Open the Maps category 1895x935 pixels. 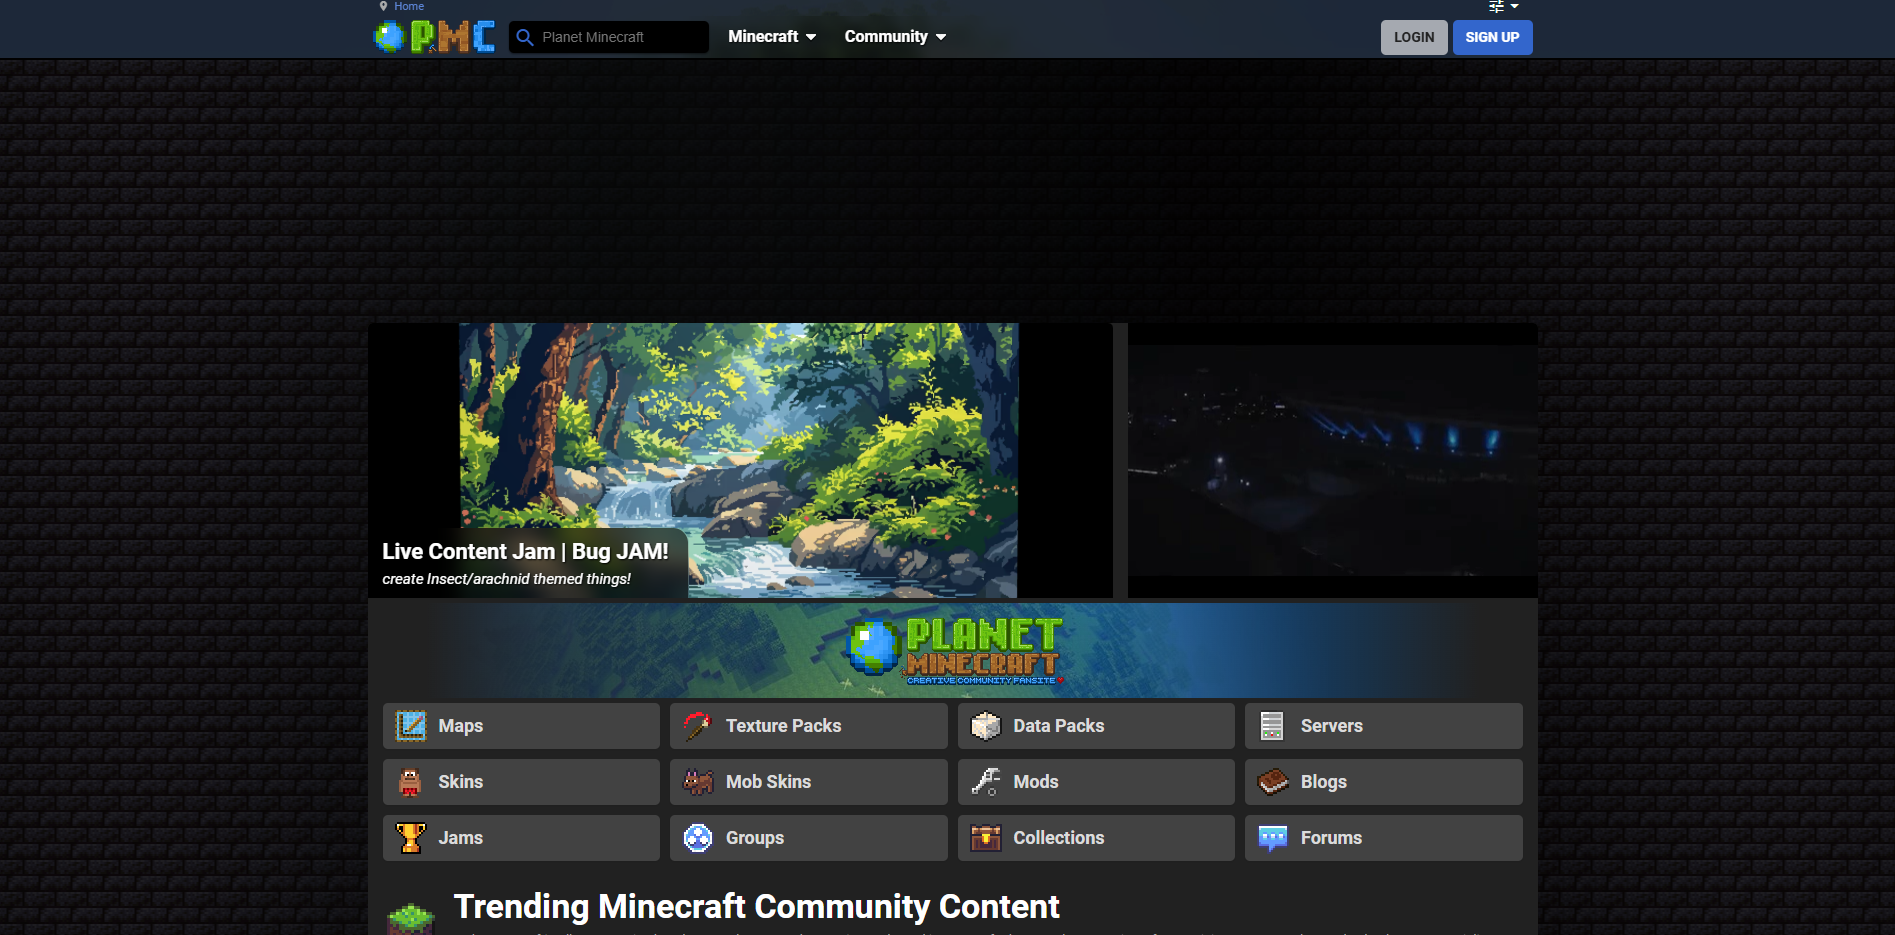point(521,726)
